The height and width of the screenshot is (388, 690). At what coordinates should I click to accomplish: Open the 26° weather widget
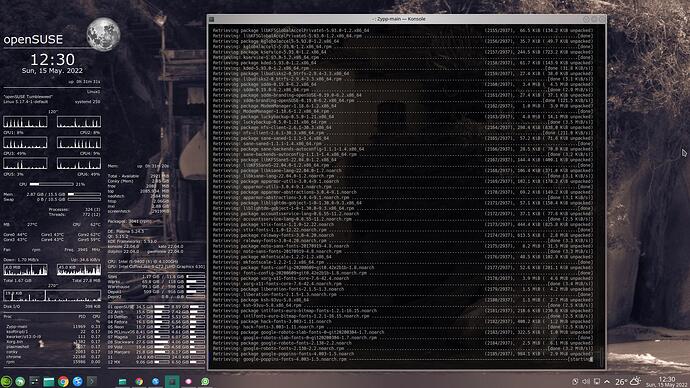coord(628,381)
